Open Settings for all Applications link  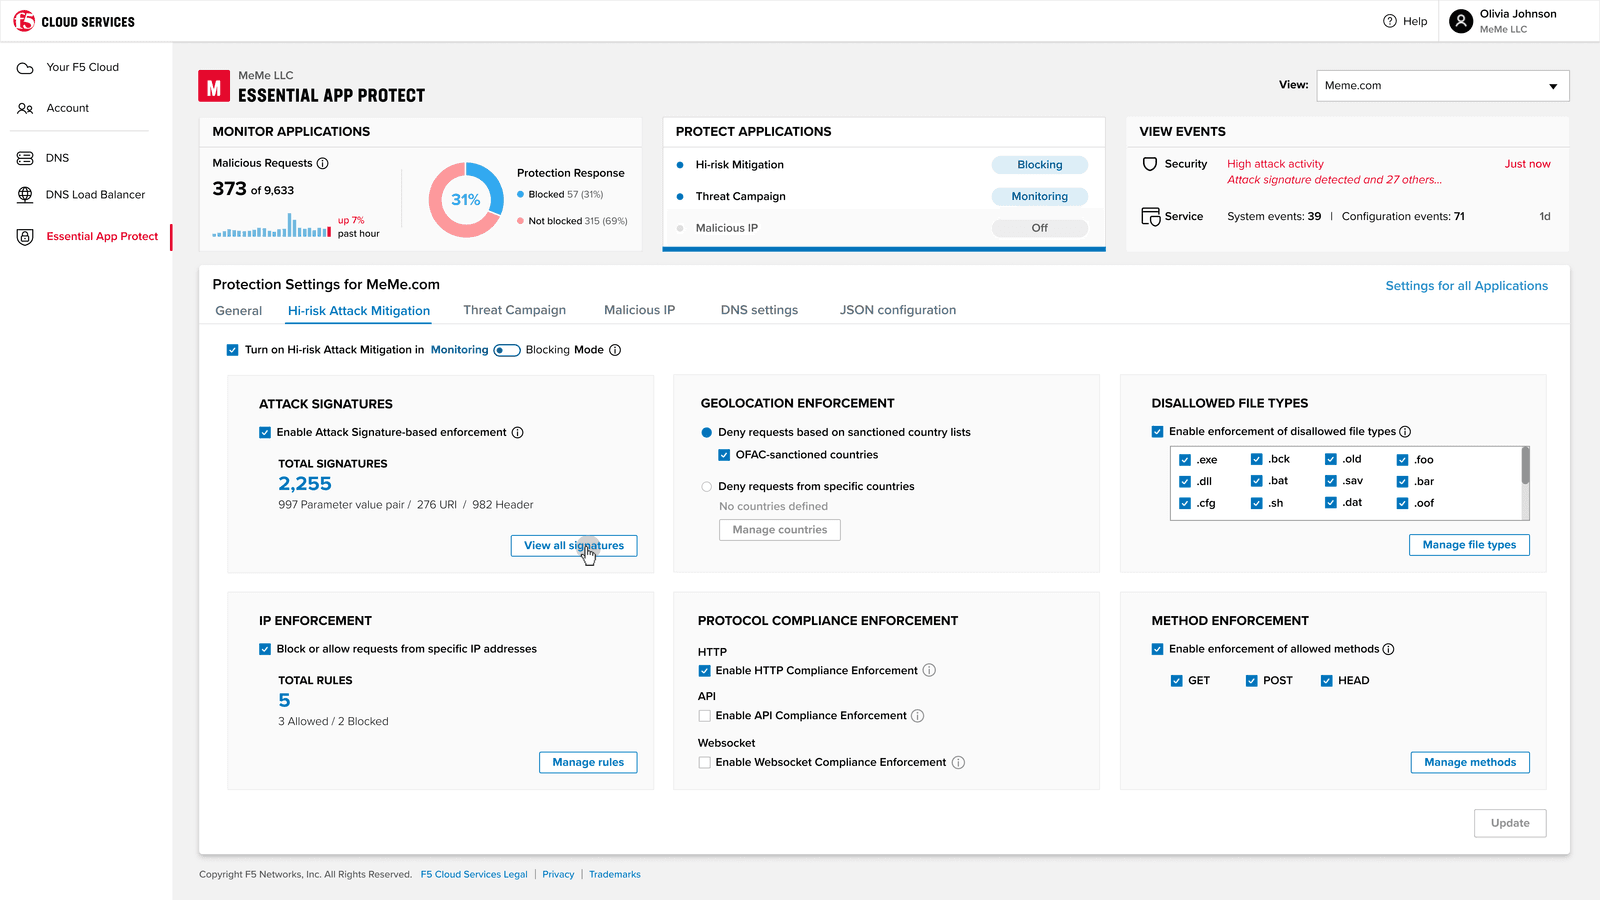tap(1466, 285)
